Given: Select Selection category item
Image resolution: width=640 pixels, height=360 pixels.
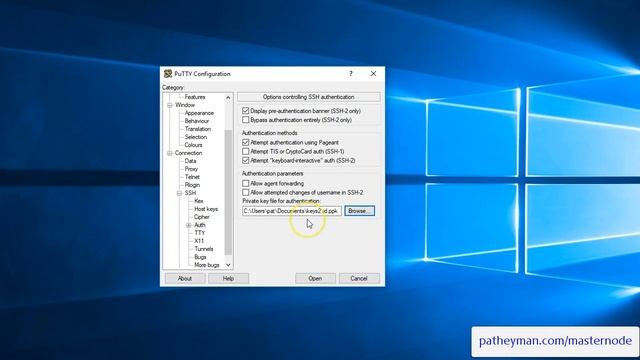Looking at the screenshot, I should 196,137.
